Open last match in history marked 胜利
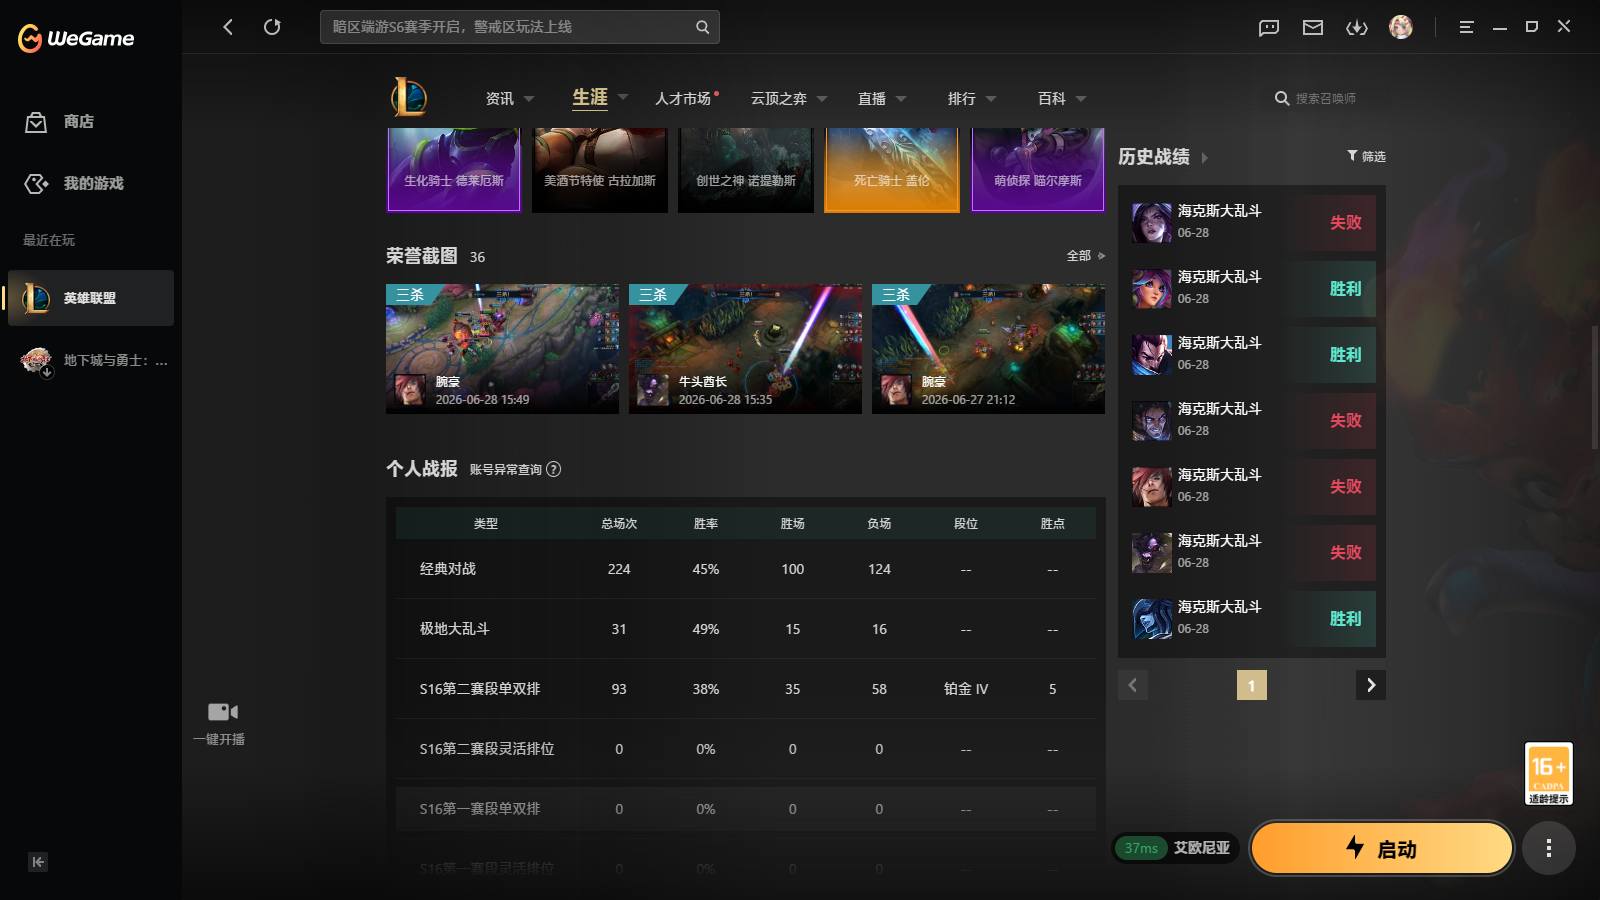 point(1252,618)
